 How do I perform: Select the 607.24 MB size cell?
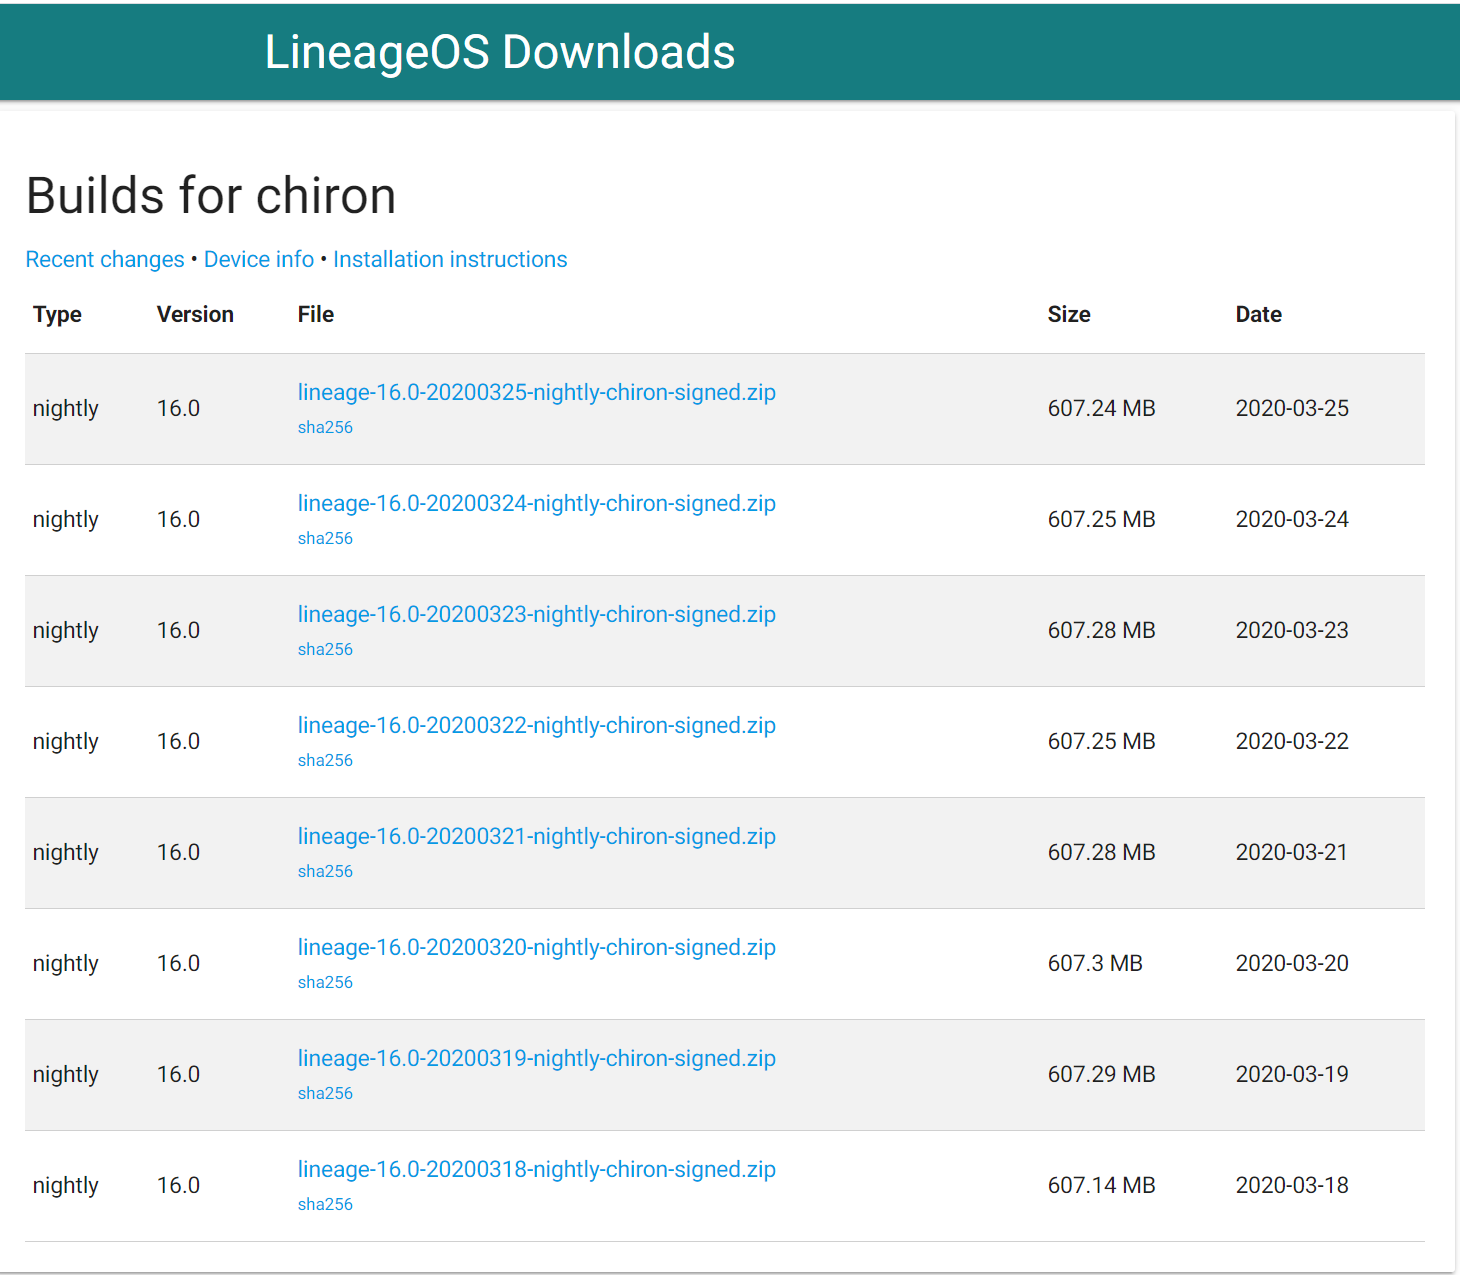[1102, 409]
